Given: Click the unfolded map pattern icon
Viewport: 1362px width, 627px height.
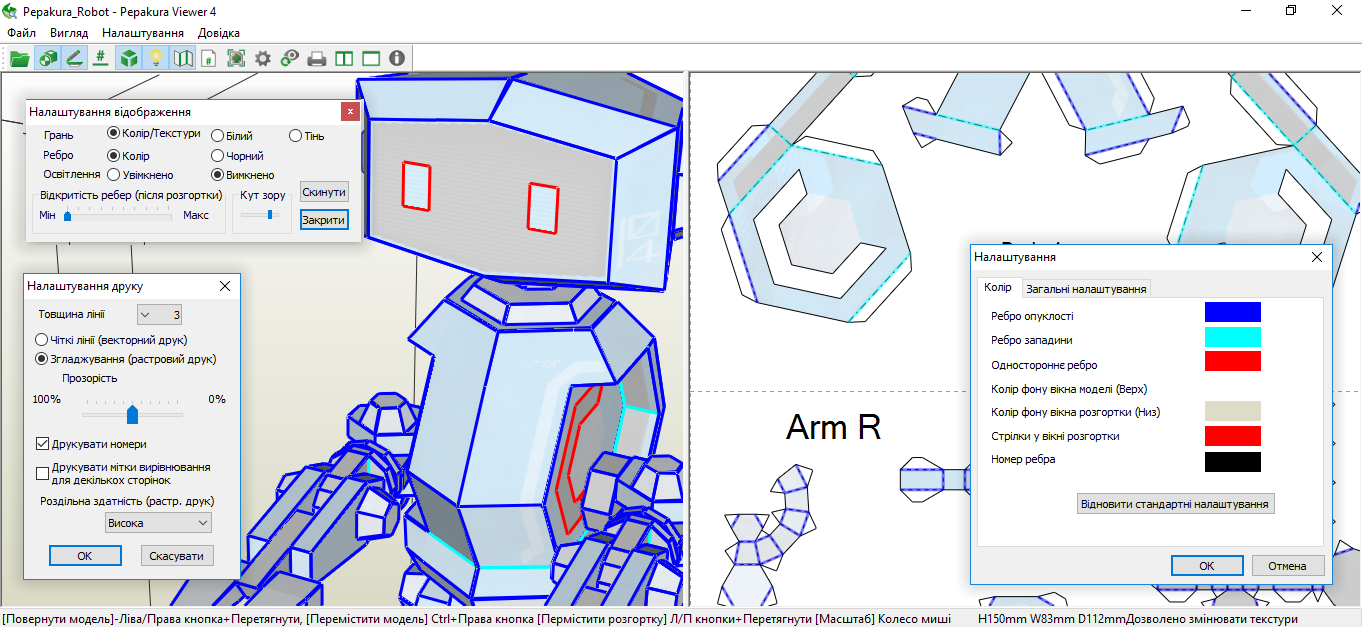Looking at the screenshot, I should pyautogui.click(x=182, y=59).
